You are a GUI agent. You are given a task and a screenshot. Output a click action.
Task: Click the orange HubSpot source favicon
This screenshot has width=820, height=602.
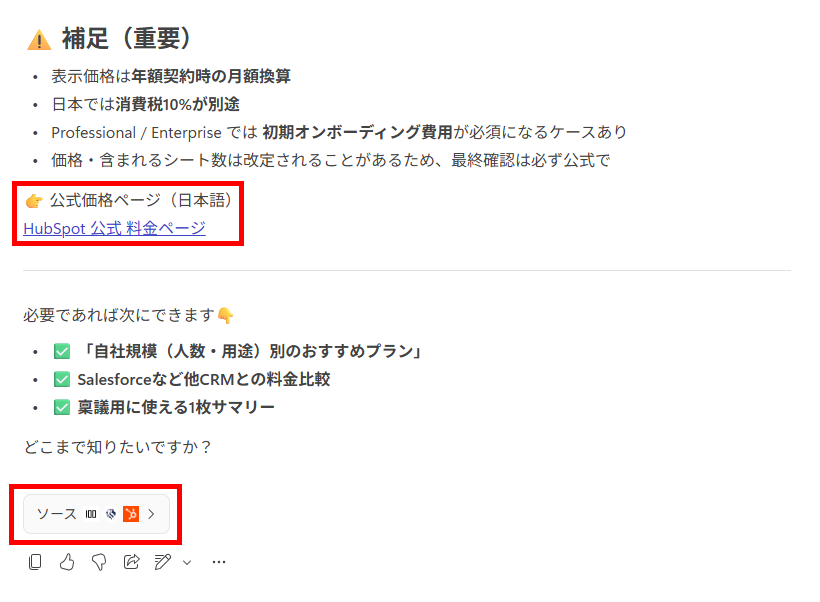coord(131,514)
